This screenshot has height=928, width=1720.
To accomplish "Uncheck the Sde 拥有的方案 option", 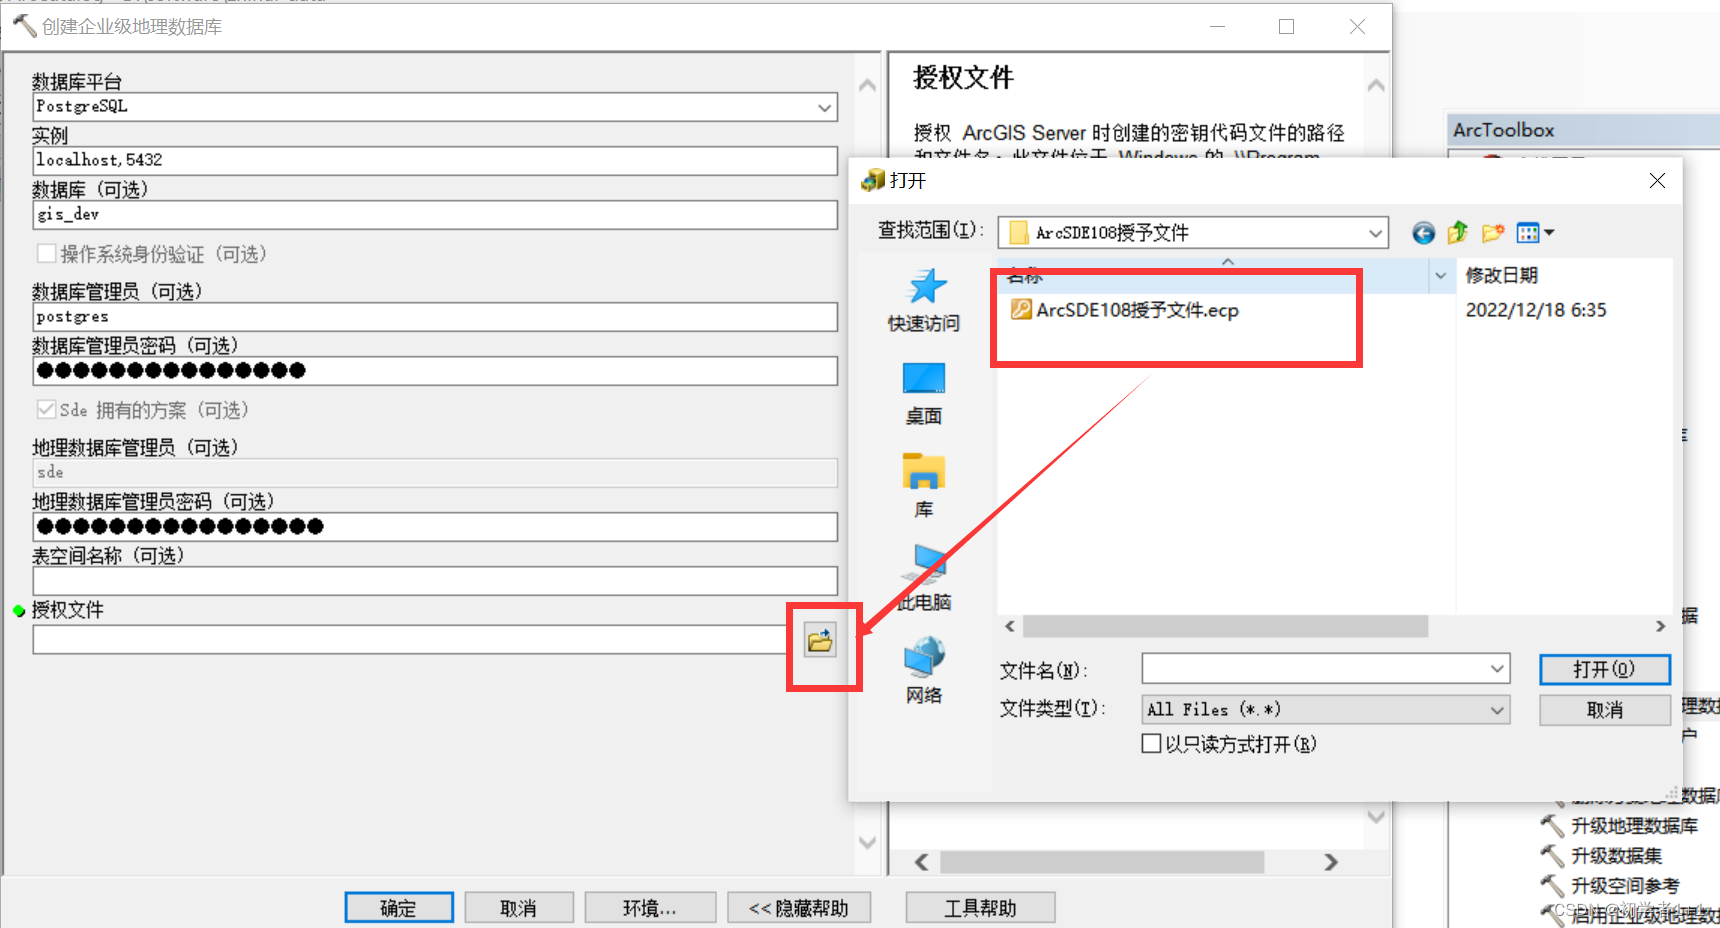I will 46,408.
